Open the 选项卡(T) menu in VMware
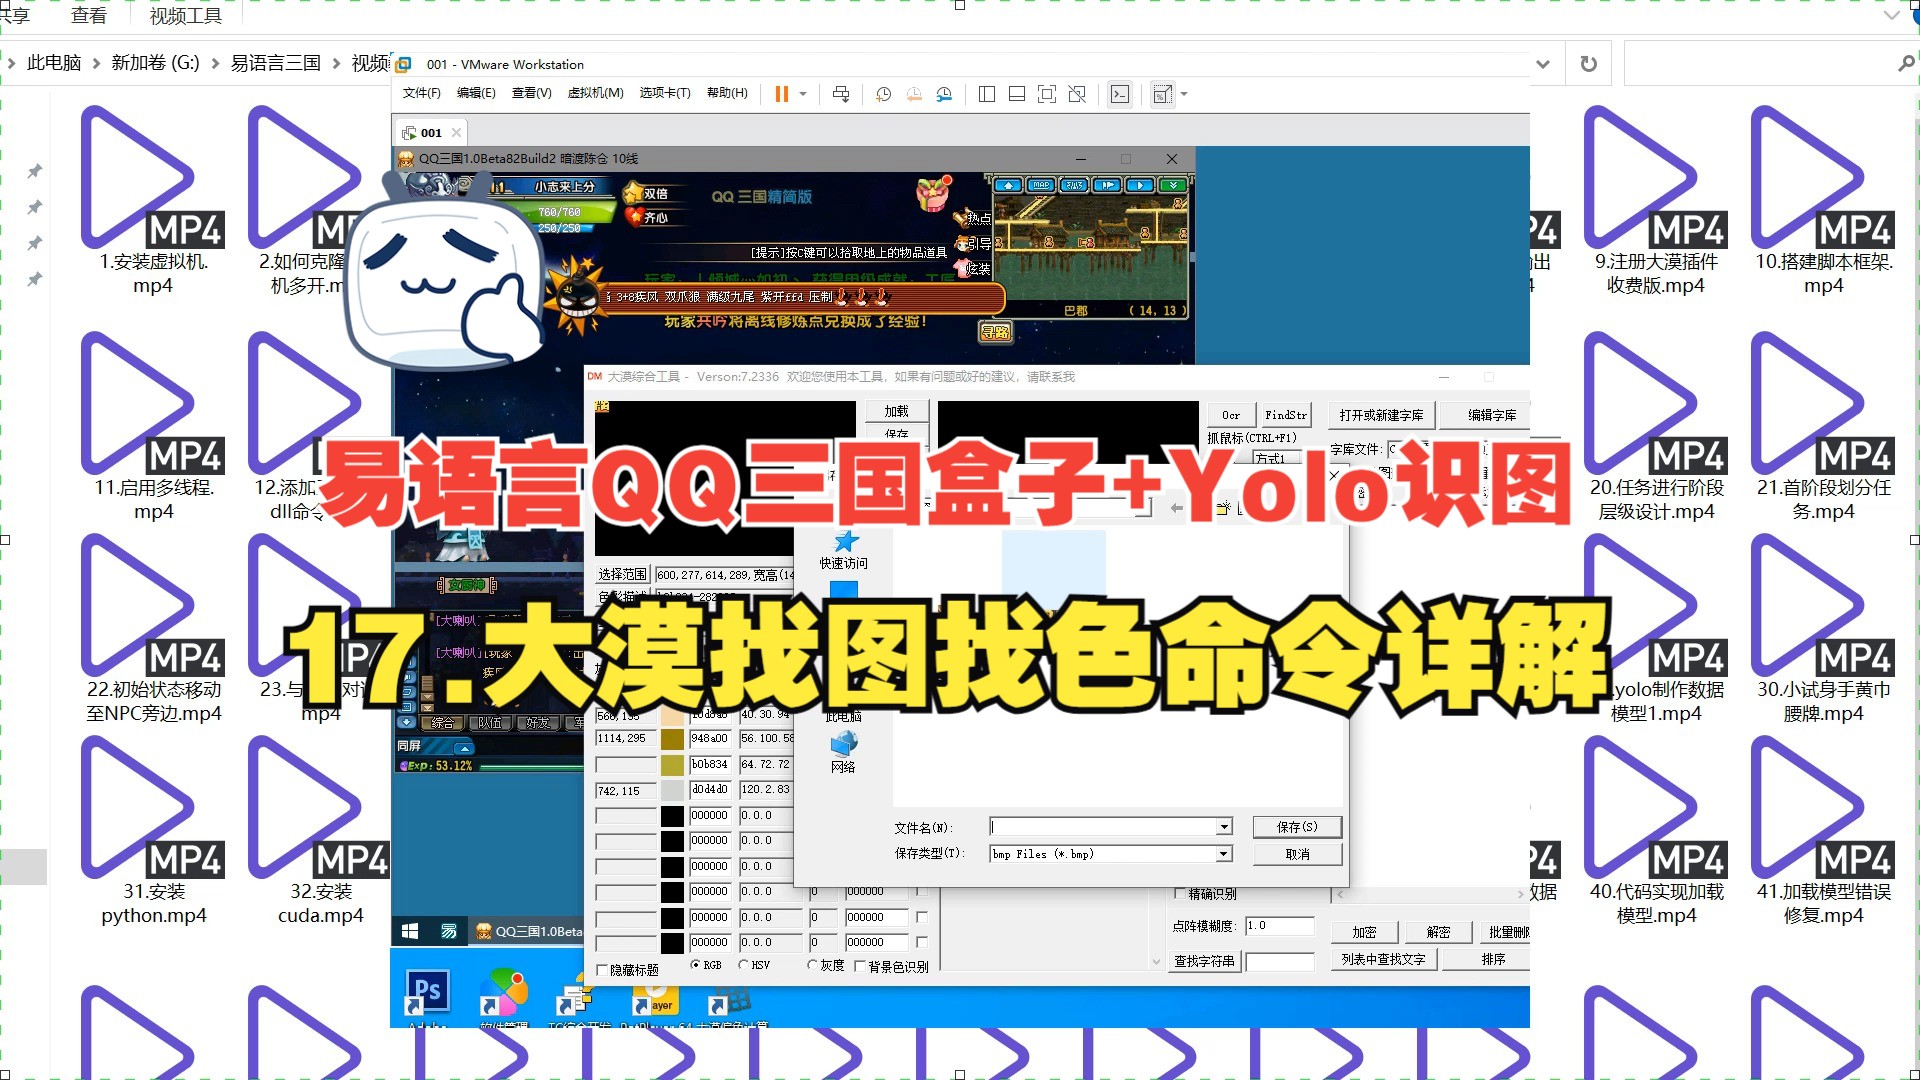The image size is (1920, 1080). pos(665,93)
